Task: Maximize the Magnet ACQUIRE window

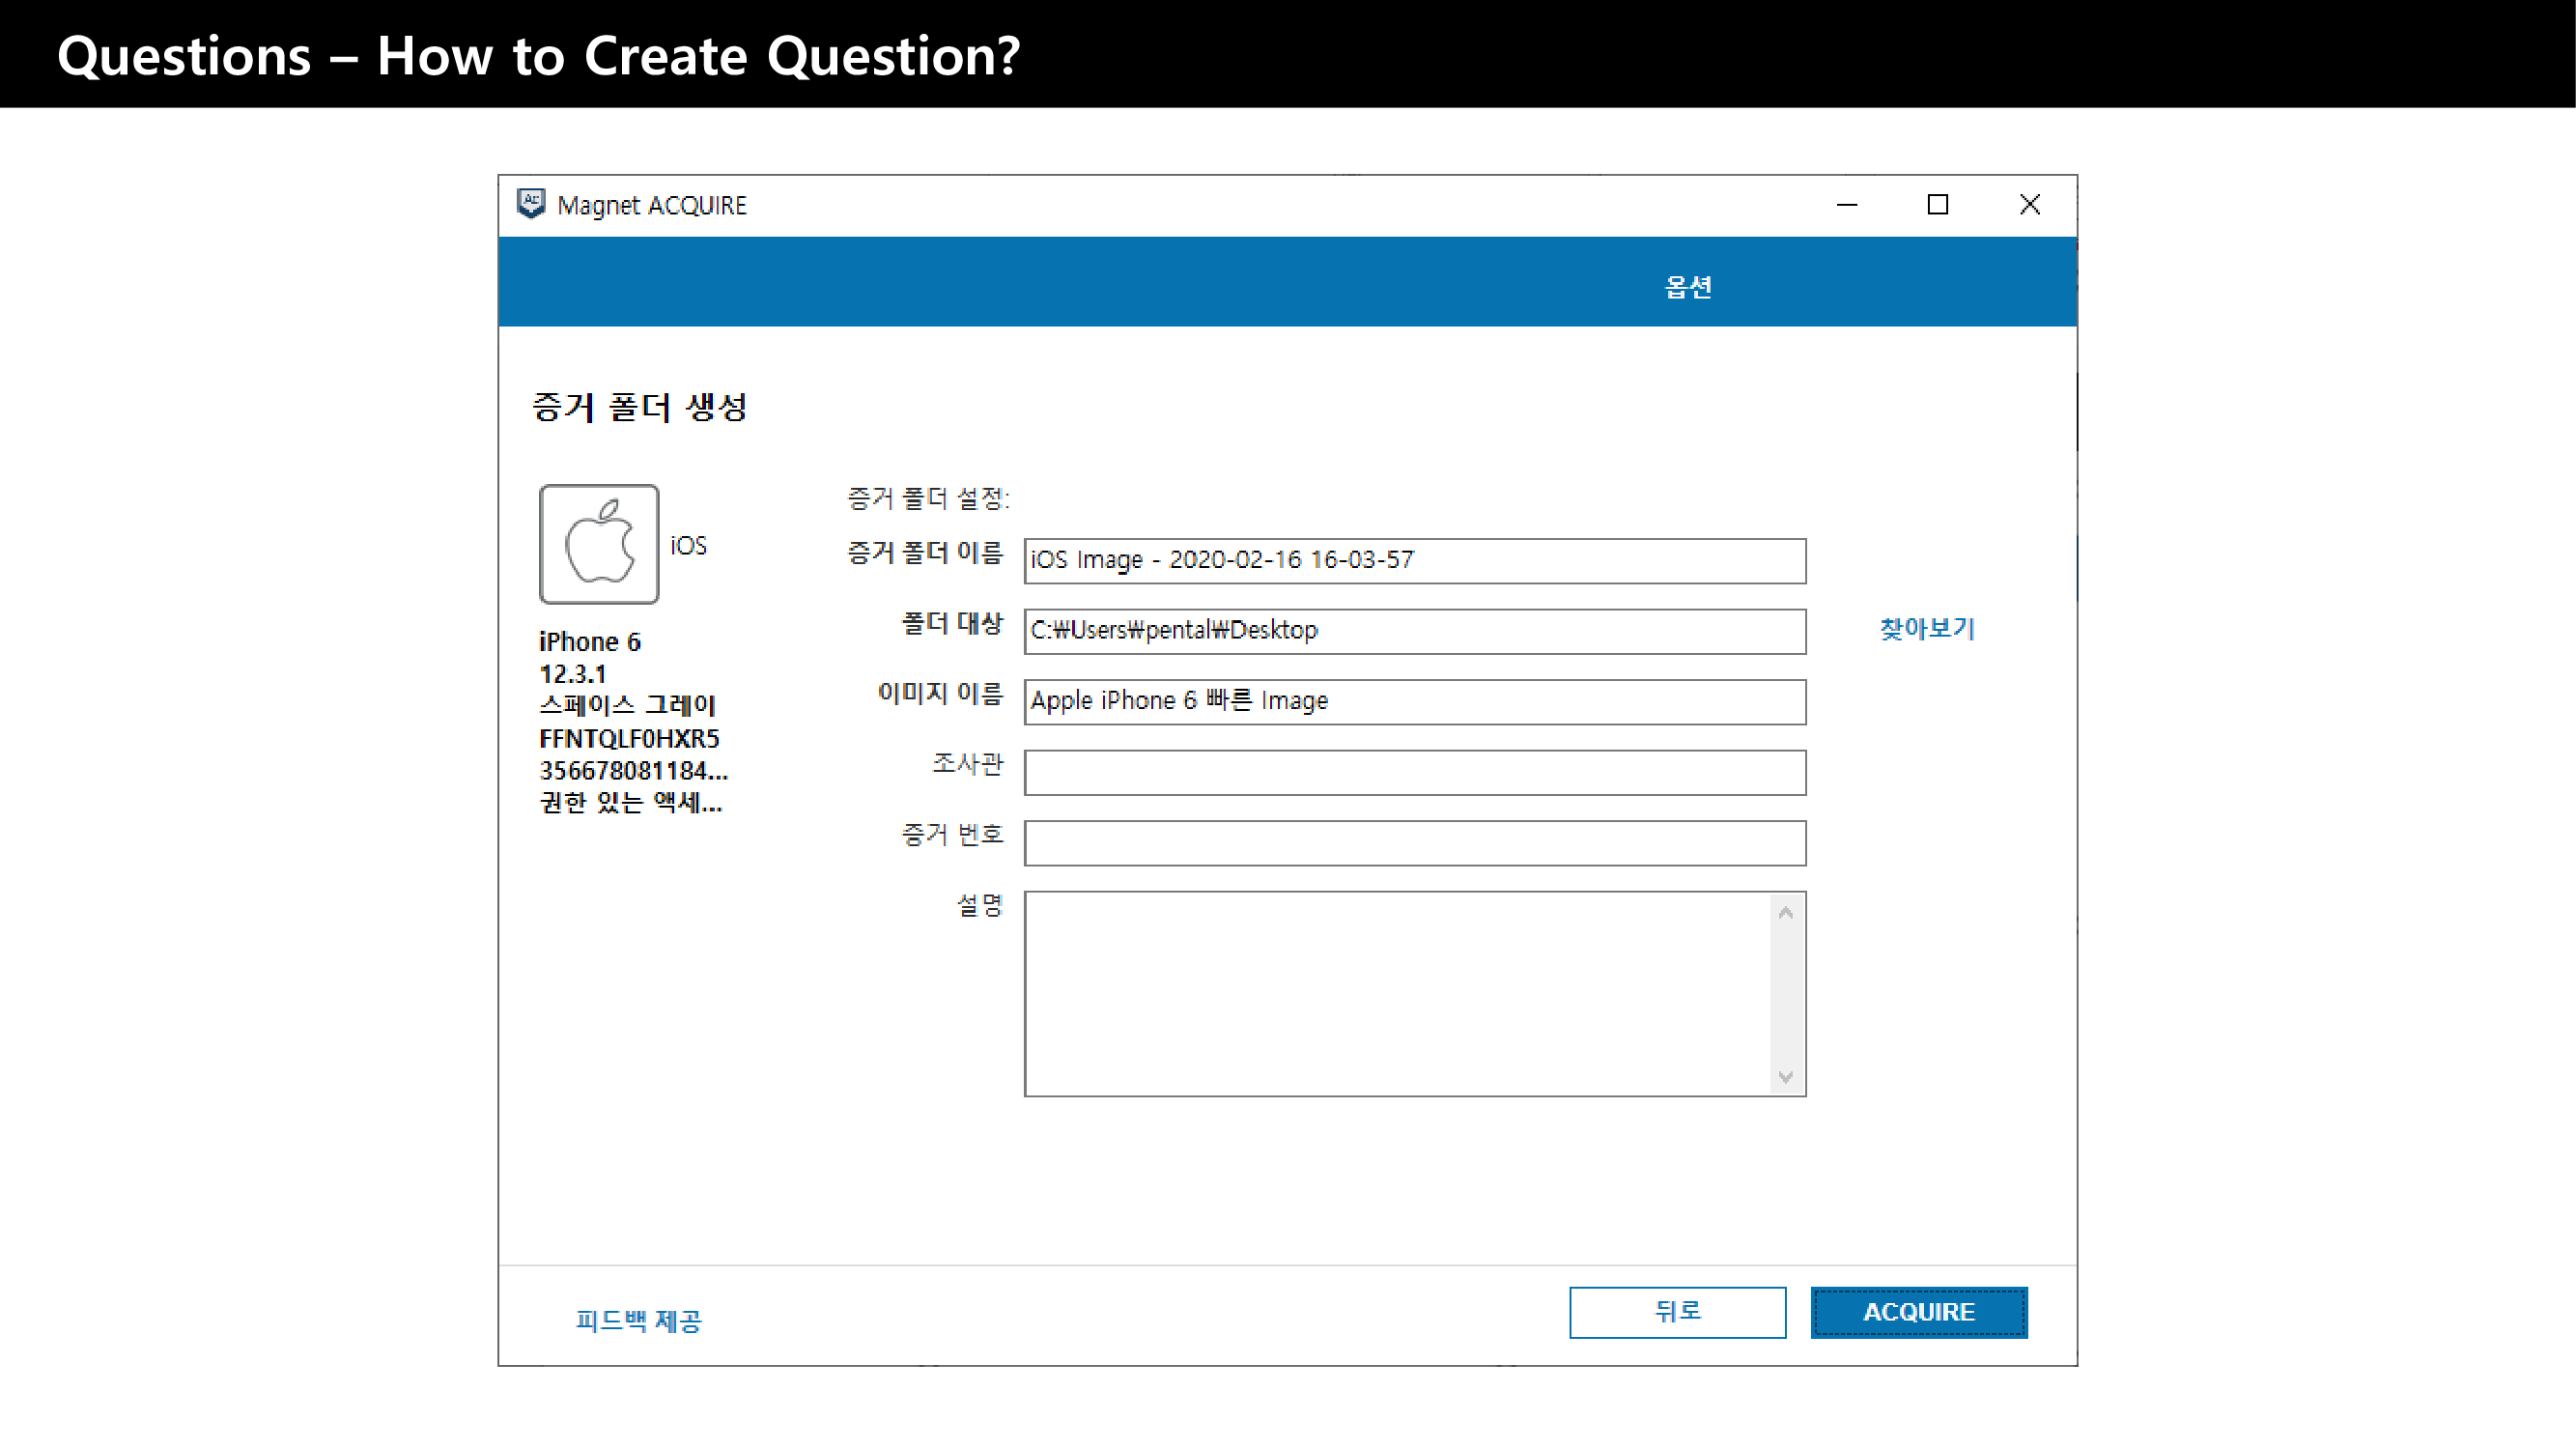Action: tap(1937, 205)
